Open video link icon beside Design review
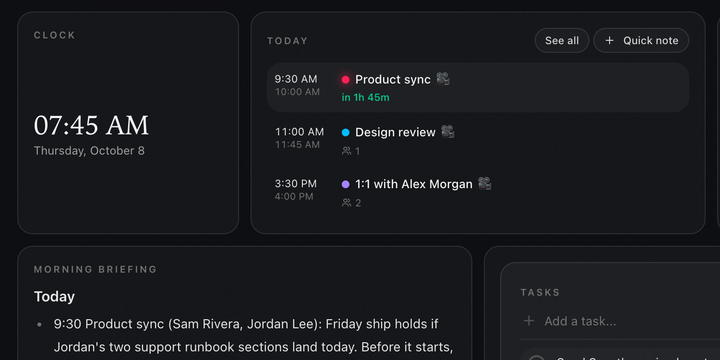 pyautogui.click(x=448, y=132)
